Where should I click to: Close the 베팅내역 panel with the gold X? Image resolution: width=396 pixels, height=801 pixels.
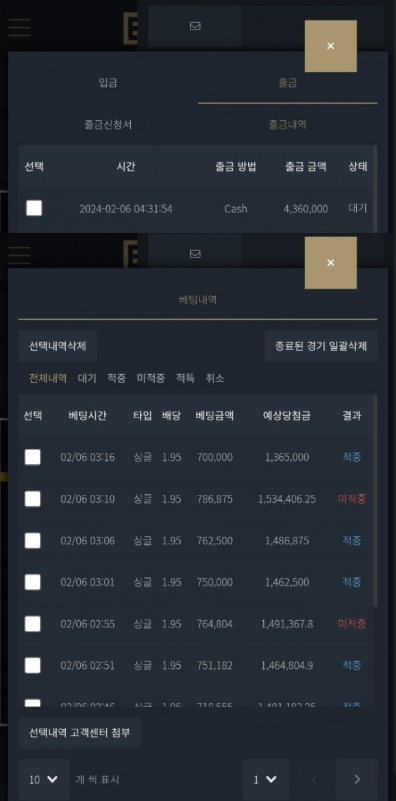(x=331, y=263)
